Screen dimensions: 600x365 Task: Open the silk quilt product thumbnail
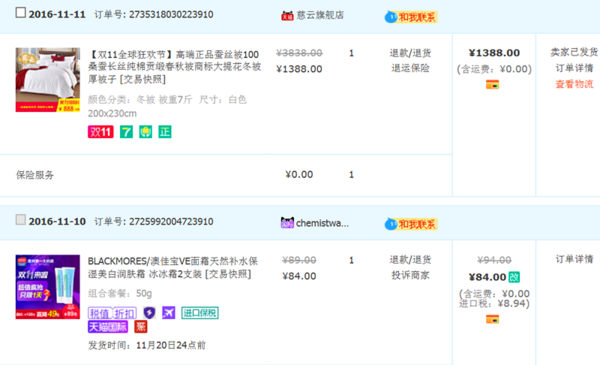(x=48, y=80)
